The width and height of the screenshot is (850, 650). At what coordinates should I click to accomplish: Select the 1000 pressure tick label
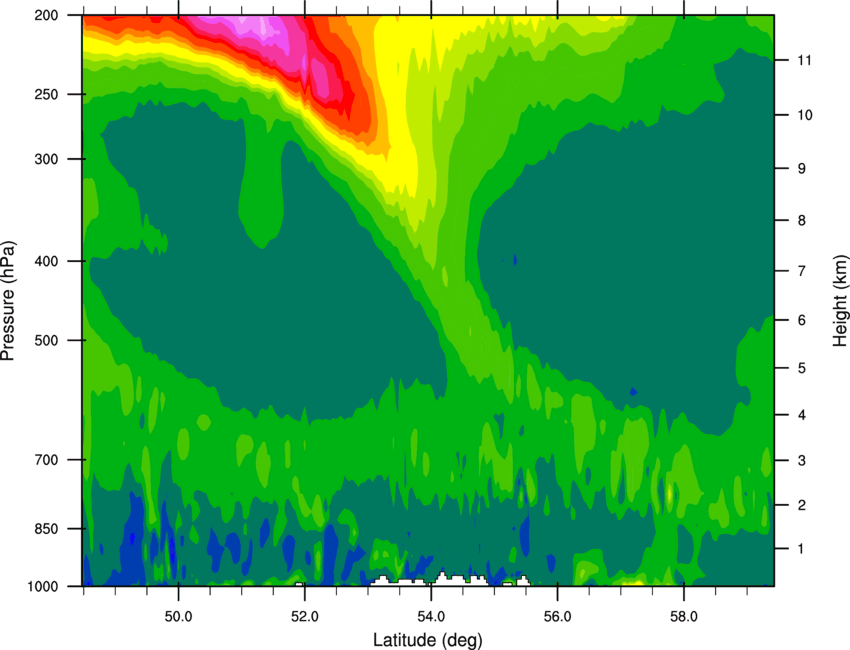click(42, 586)
